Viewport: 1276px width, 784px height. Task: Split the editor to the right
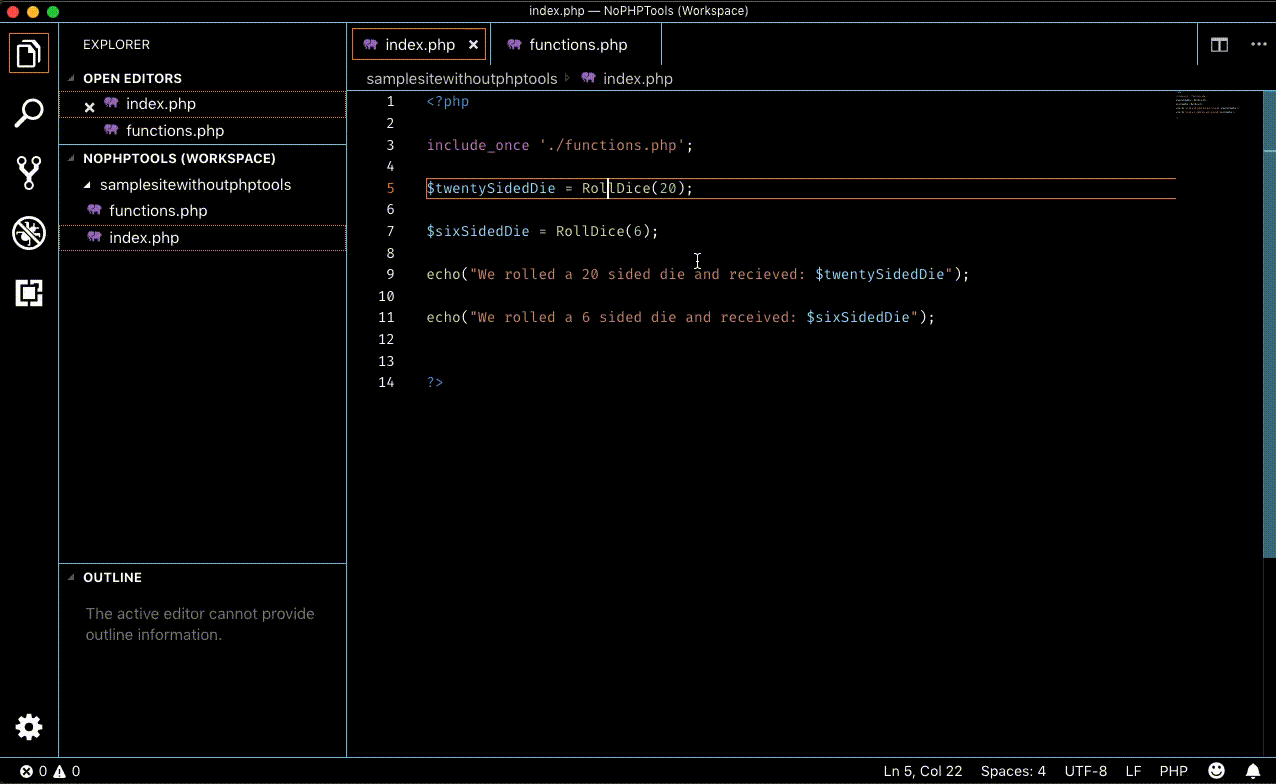click(x=1219, y=44)
